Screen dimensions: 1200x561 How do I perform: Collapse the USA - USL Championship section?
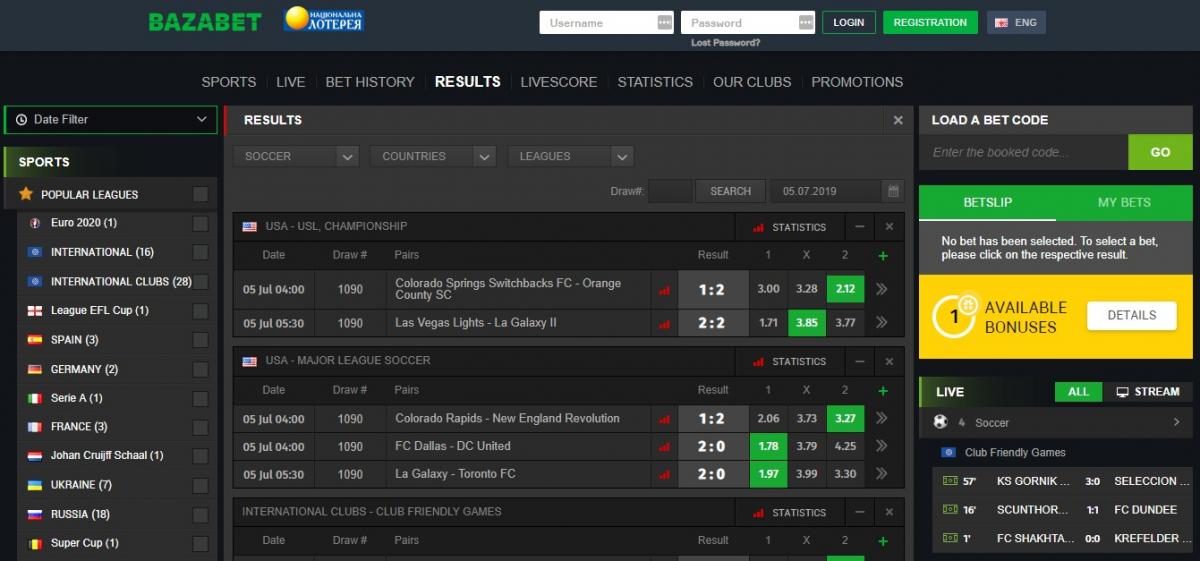point(860,227)
